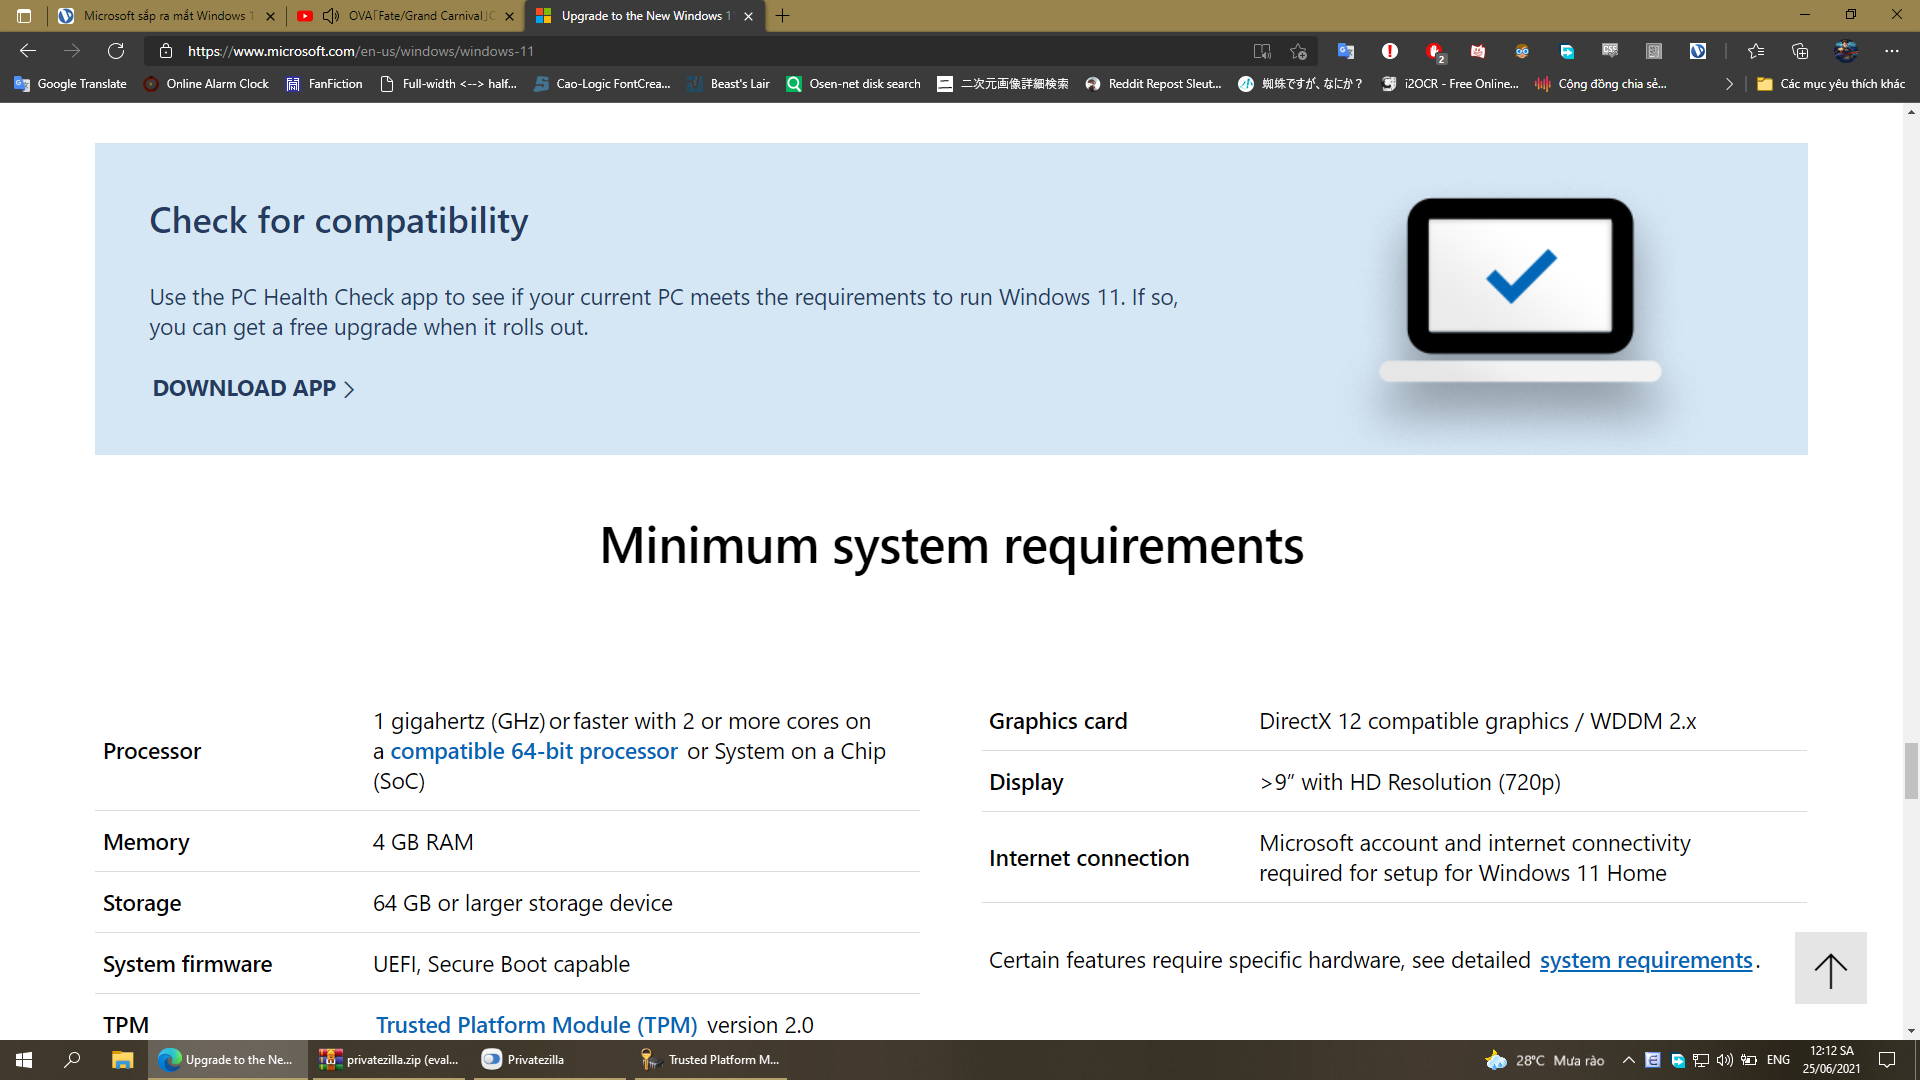The image size is (1920, 1080).
Task: Show hidden system tray icons
Action: point(1628,1060)
